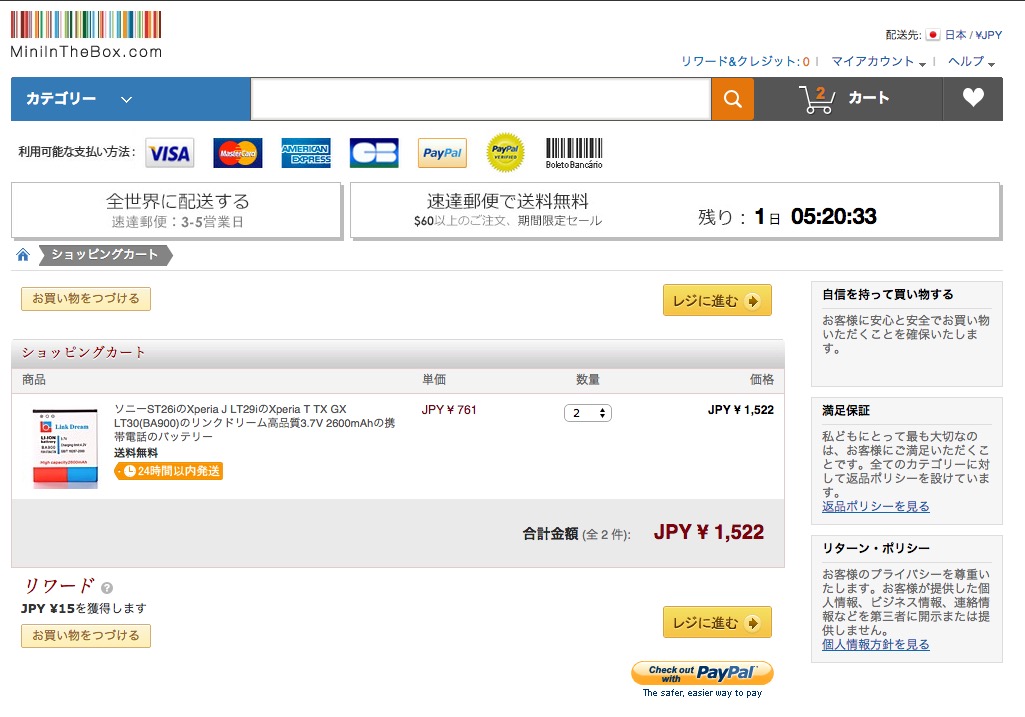The width and height of the screenshot is (1025, 717).
Task: Click the orange search magnifier button
Action: [x=732, y=99]
